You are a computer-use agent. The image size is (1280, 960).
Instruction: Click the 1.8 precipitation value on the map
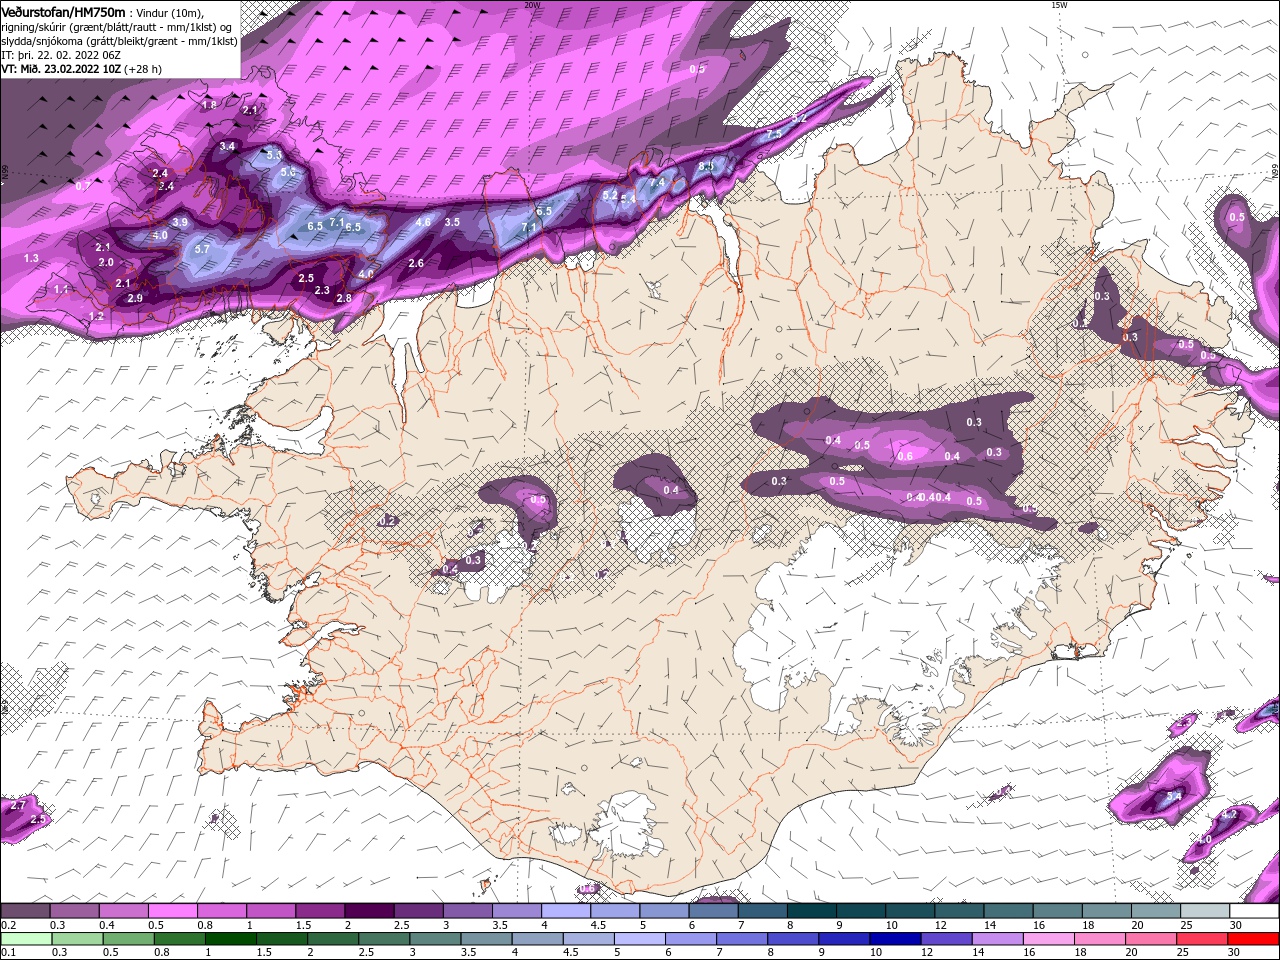click(x=209, y=105)
